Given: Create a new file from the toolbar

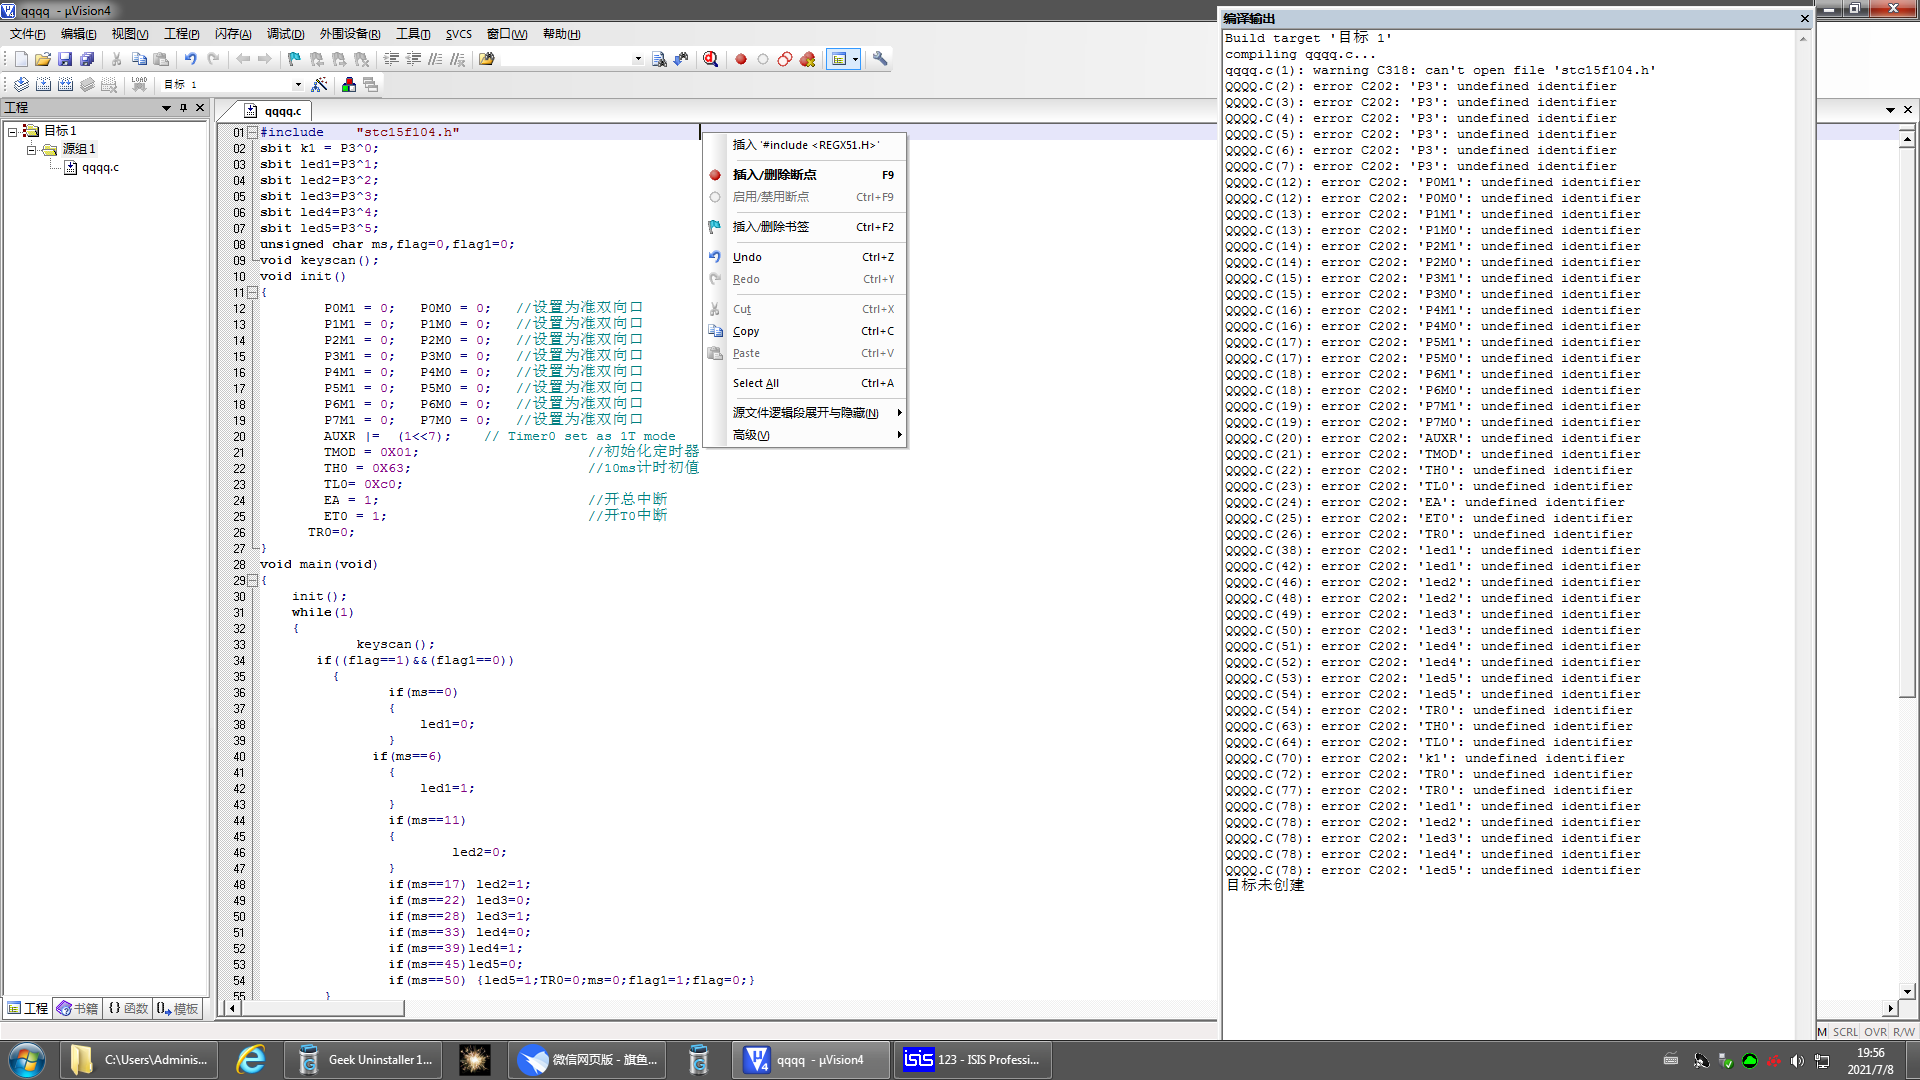Looking at the screenshot, I should pyautogui.click(x=21, y=59).
